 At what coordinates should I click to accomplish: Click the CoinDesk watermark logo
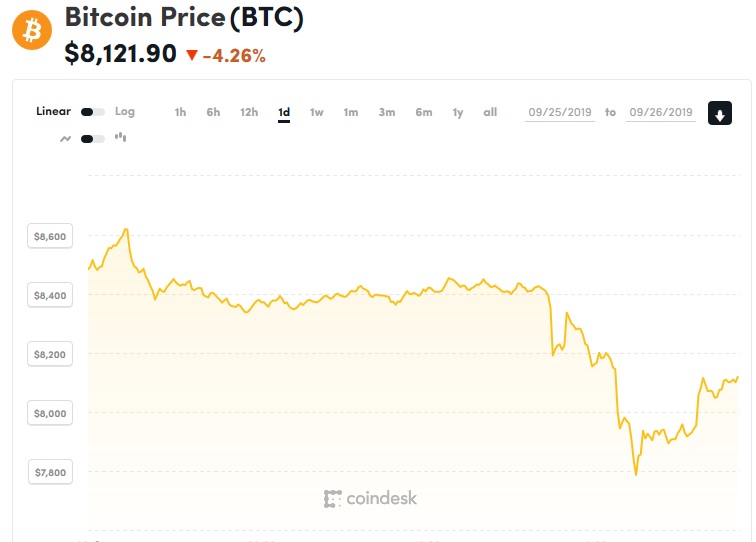[370, 498]
